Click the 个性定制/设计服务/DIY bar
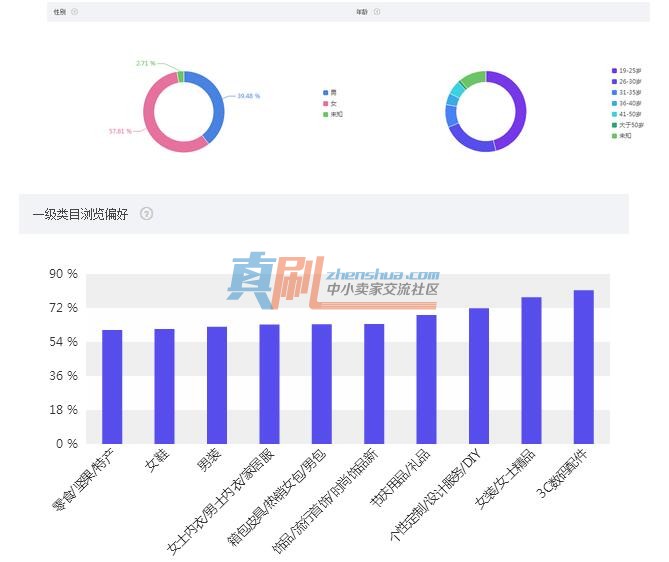Viewport: 669px width, 562px height. 479,376
